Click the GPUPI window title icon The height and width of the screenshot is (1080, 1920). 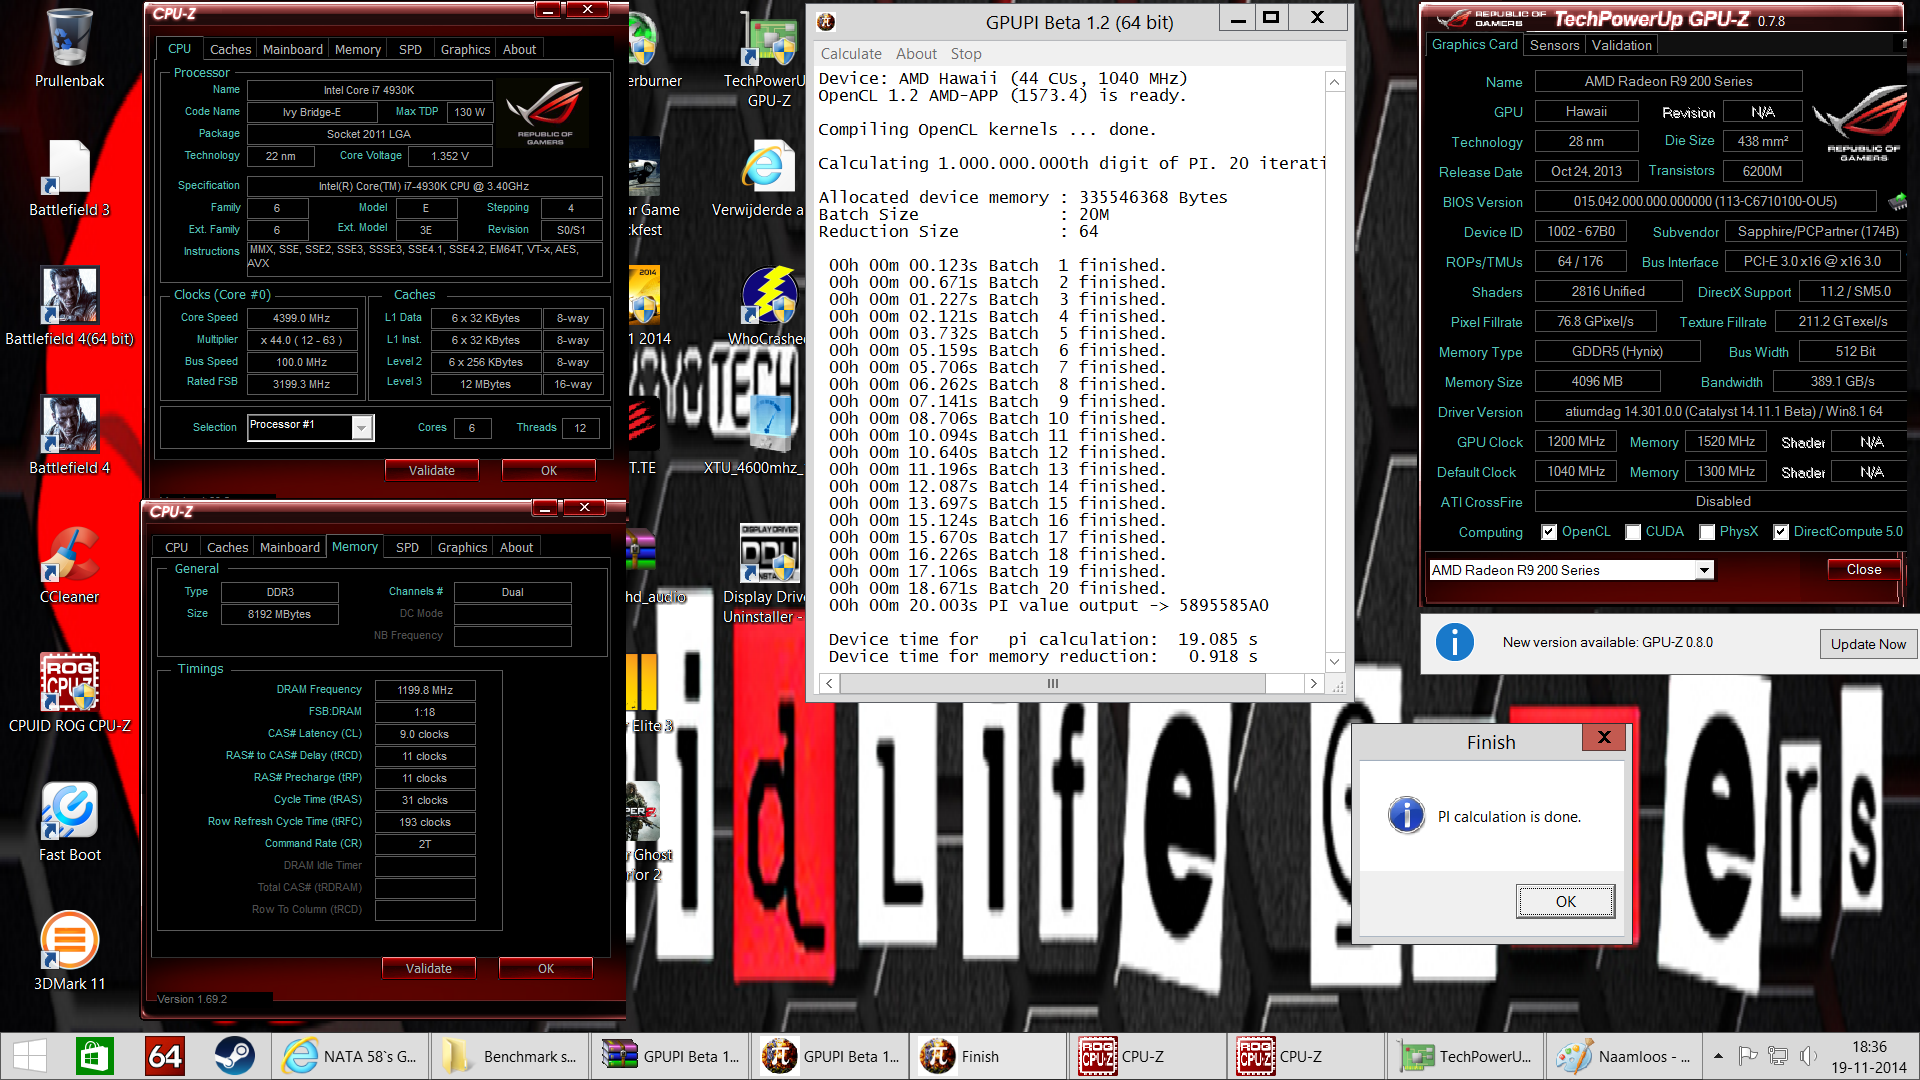[826, 21]
